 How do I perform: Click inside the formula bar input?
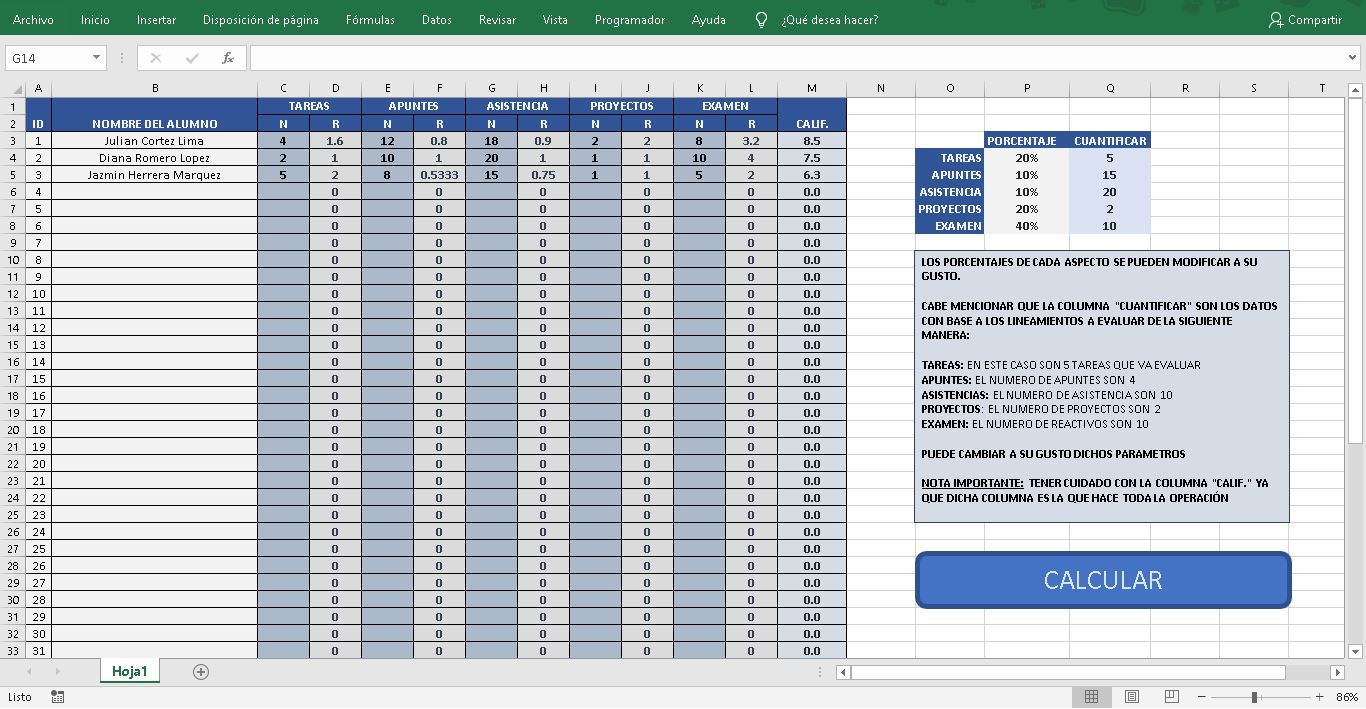[x=795, y=58]
